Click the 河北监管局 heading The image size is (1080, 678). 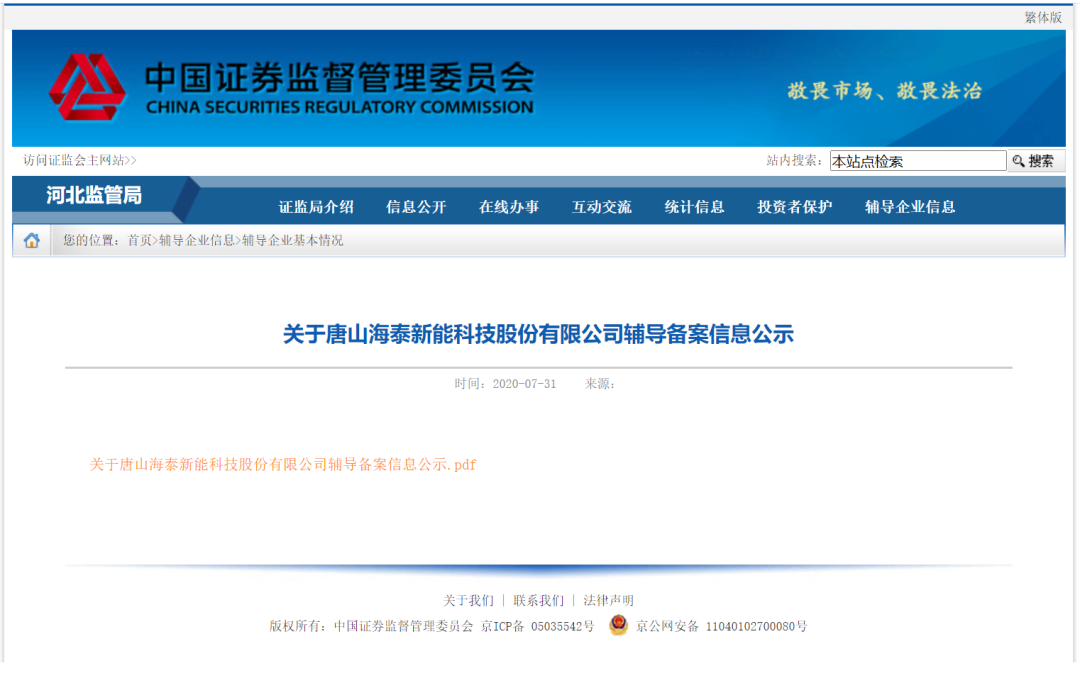click(94, 196)
